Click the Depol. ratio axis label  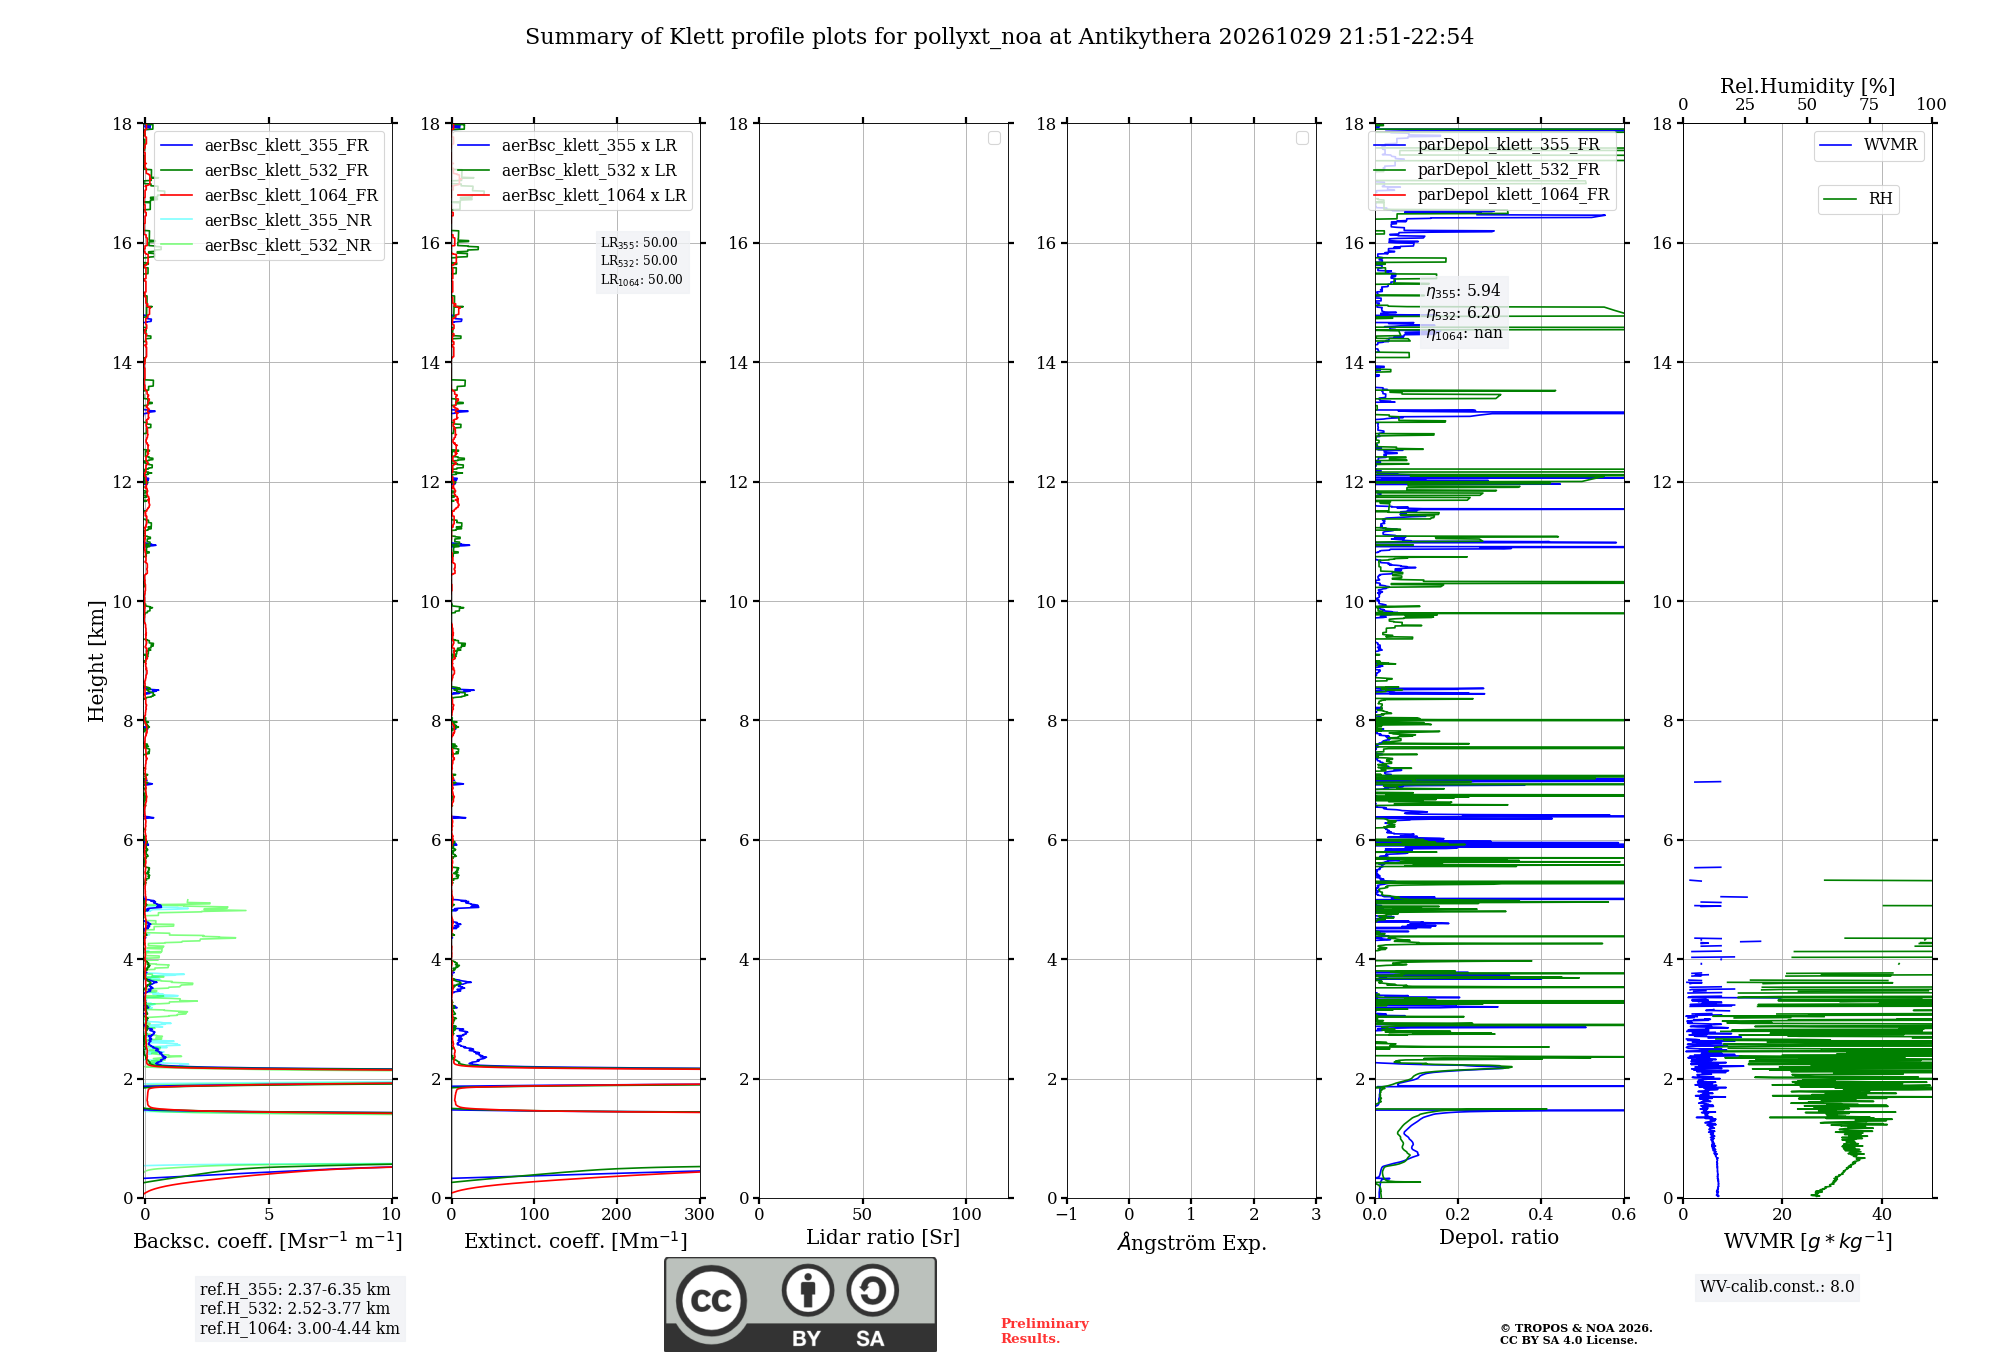1498,1237
